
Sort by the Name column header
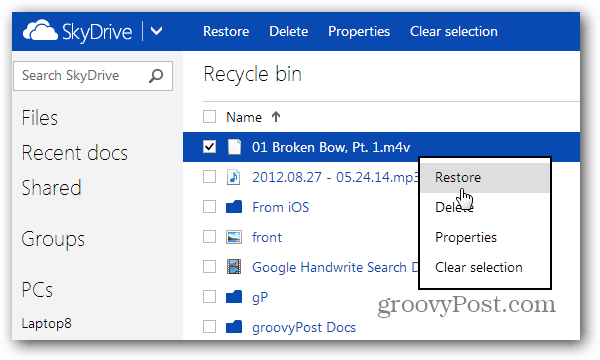244,117
